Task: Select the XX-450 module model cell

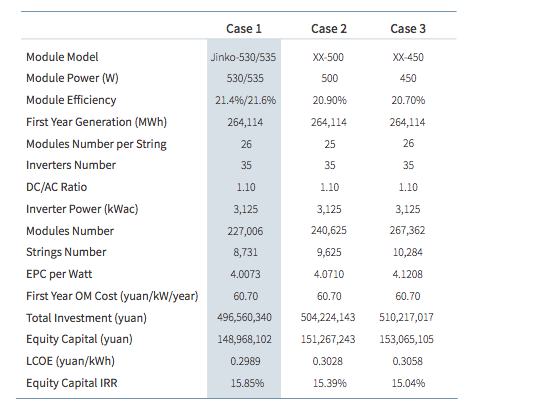Action: tap(408, 57)
